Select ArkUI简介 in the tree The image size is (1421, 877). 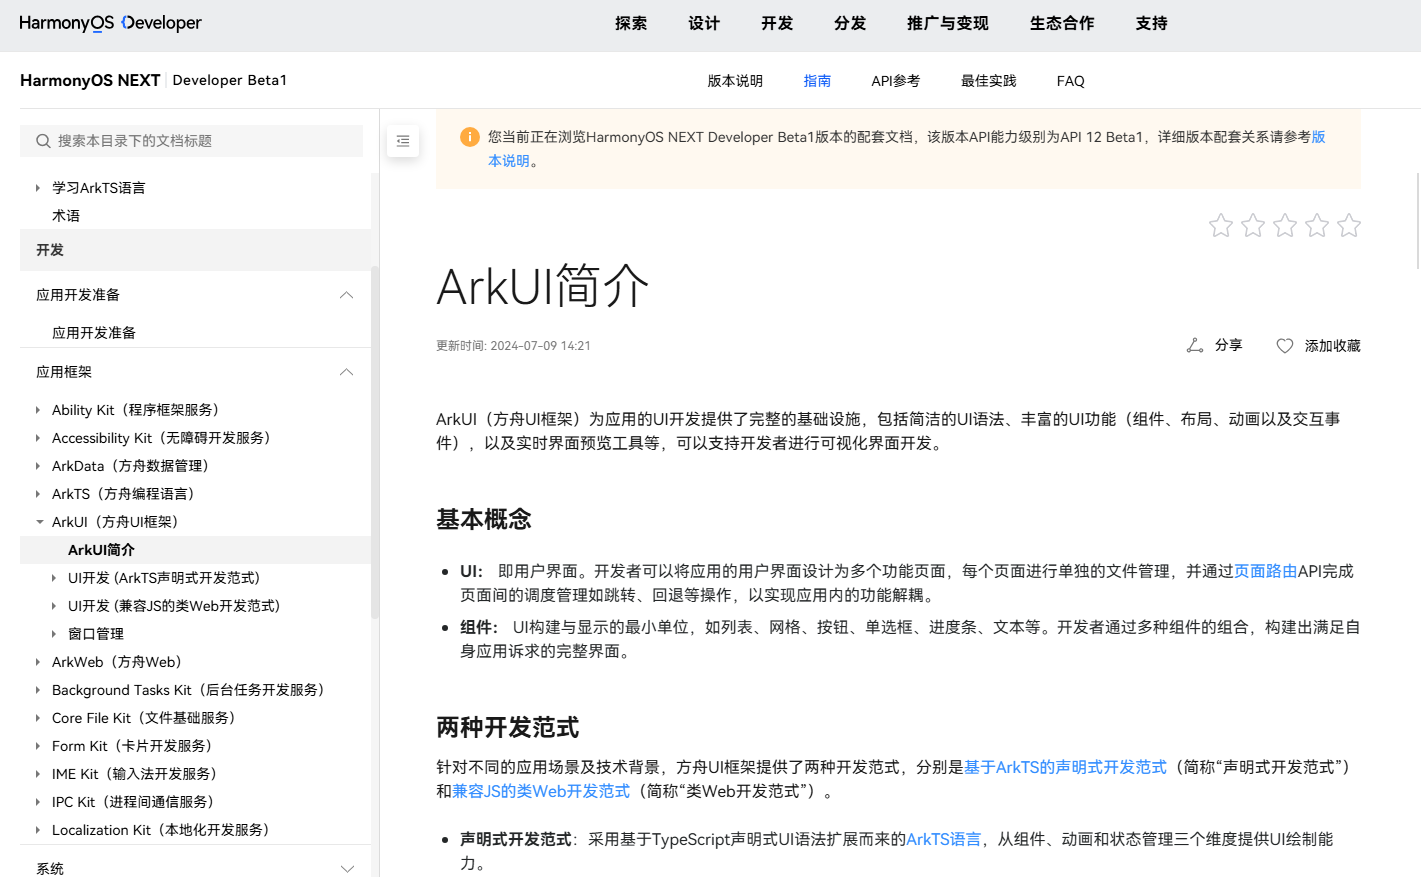coord(101,550)
